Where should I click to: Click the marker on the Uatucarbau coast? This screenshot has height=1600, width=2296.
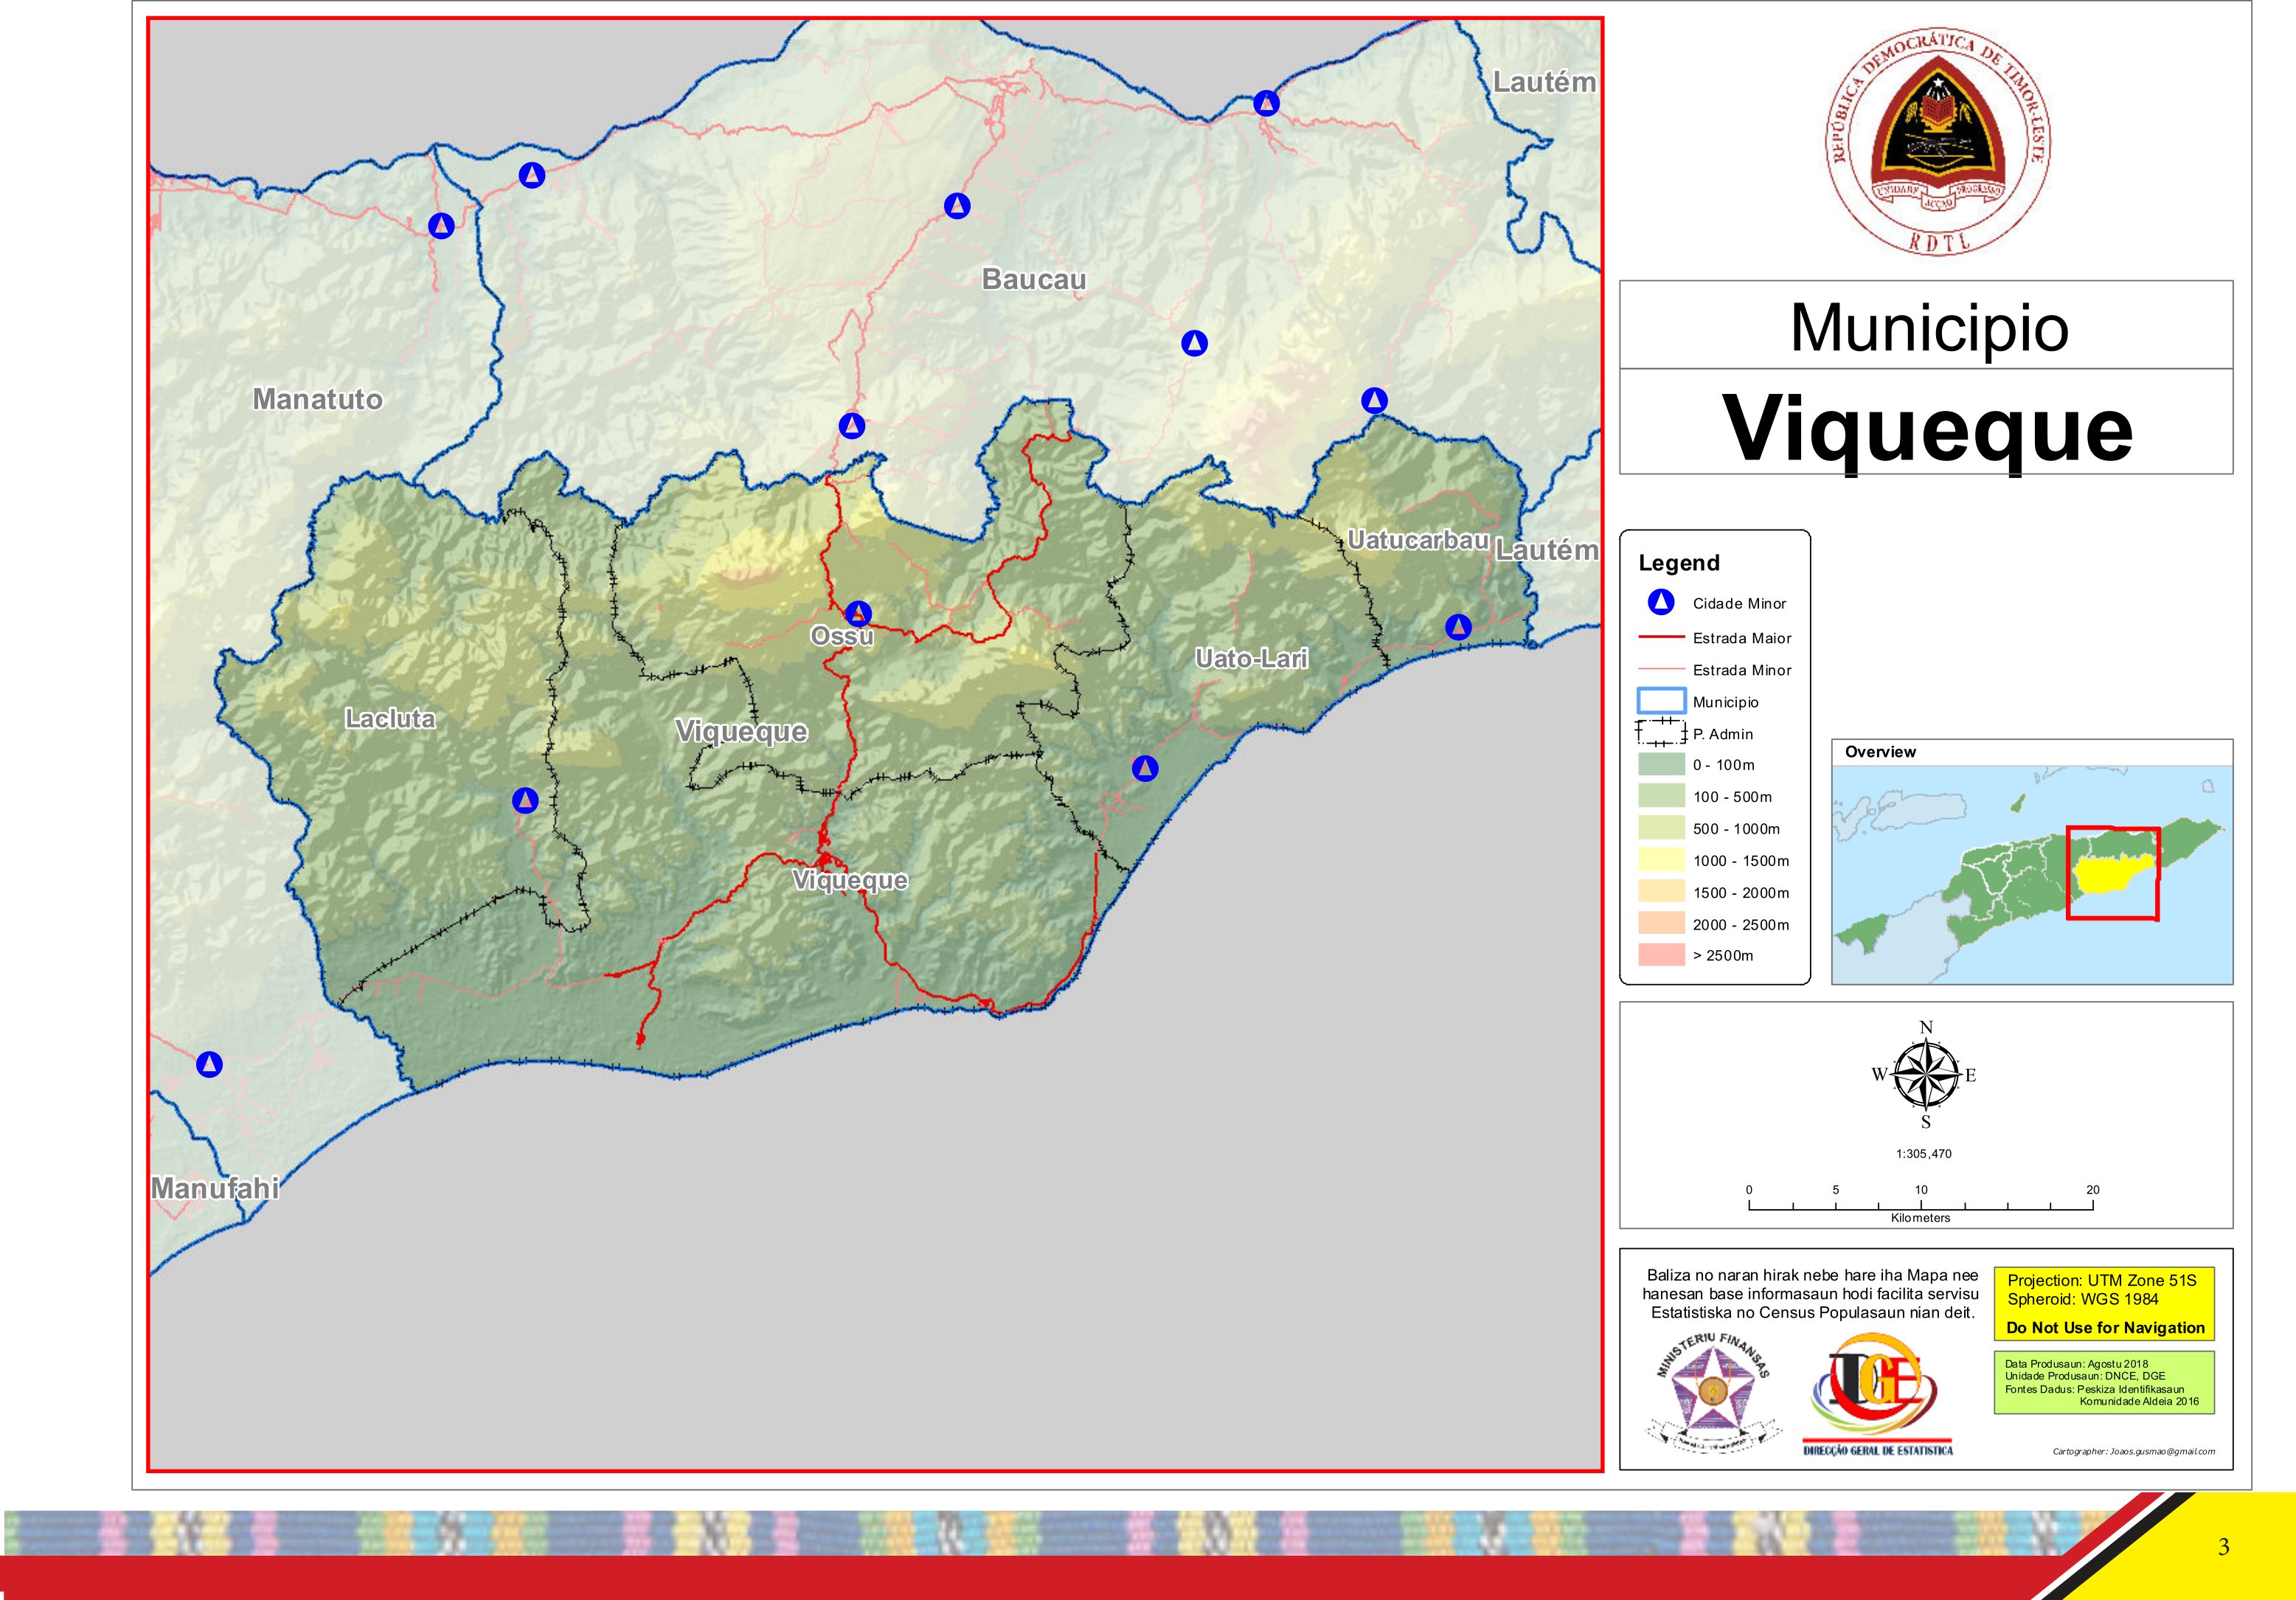tap(1458, 627)
